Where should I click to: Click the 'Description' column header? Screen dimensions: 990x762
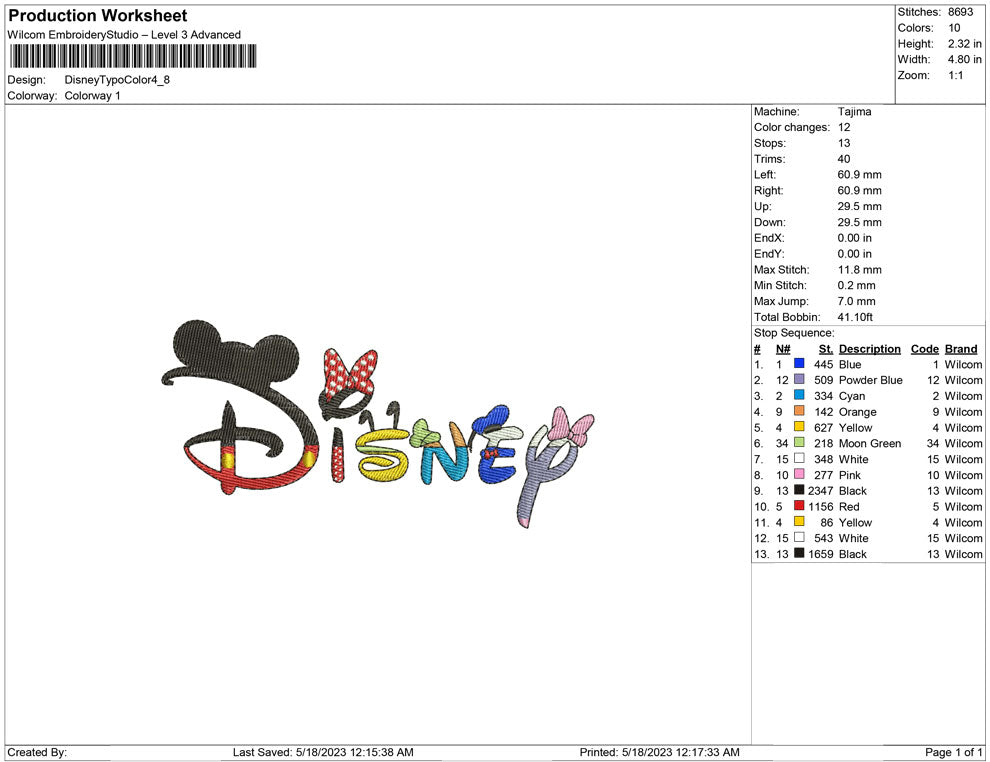(x=869, y=348)
